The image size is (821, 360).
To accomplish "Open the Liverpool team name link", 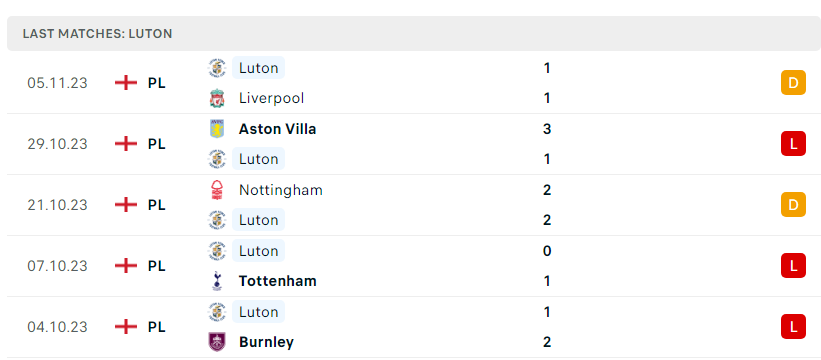I will [271, 98].
